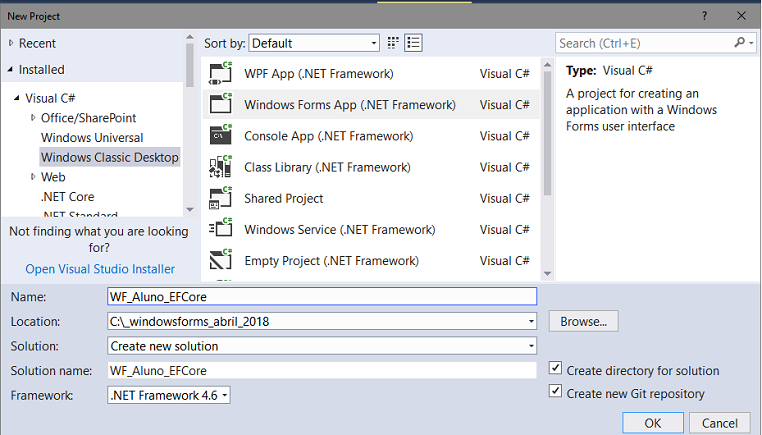Select the Class Library template icon
The image size is (762, 435).
coord(221,167)
